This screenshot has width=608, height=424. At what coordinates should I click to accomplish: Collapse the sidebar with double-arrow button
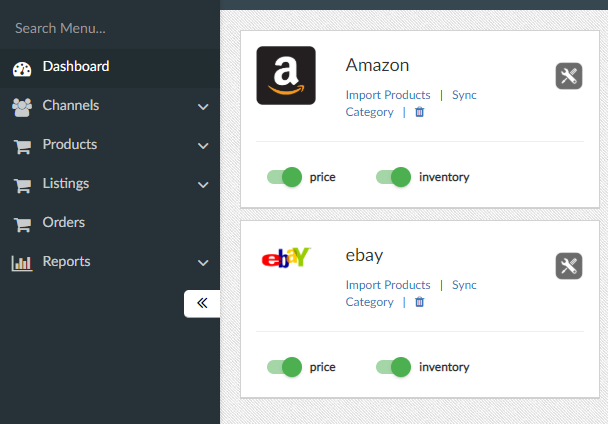click(202, 304)
